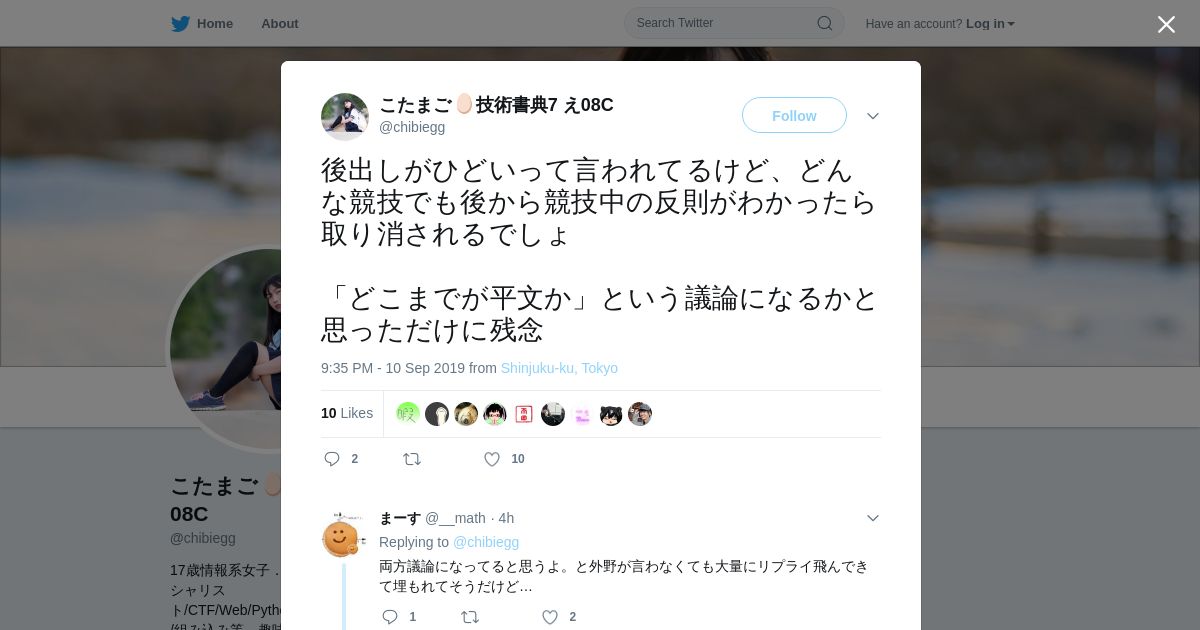1200x630 pixels.
Task: Open the Home menu item
Action: [x=215, y=23]
